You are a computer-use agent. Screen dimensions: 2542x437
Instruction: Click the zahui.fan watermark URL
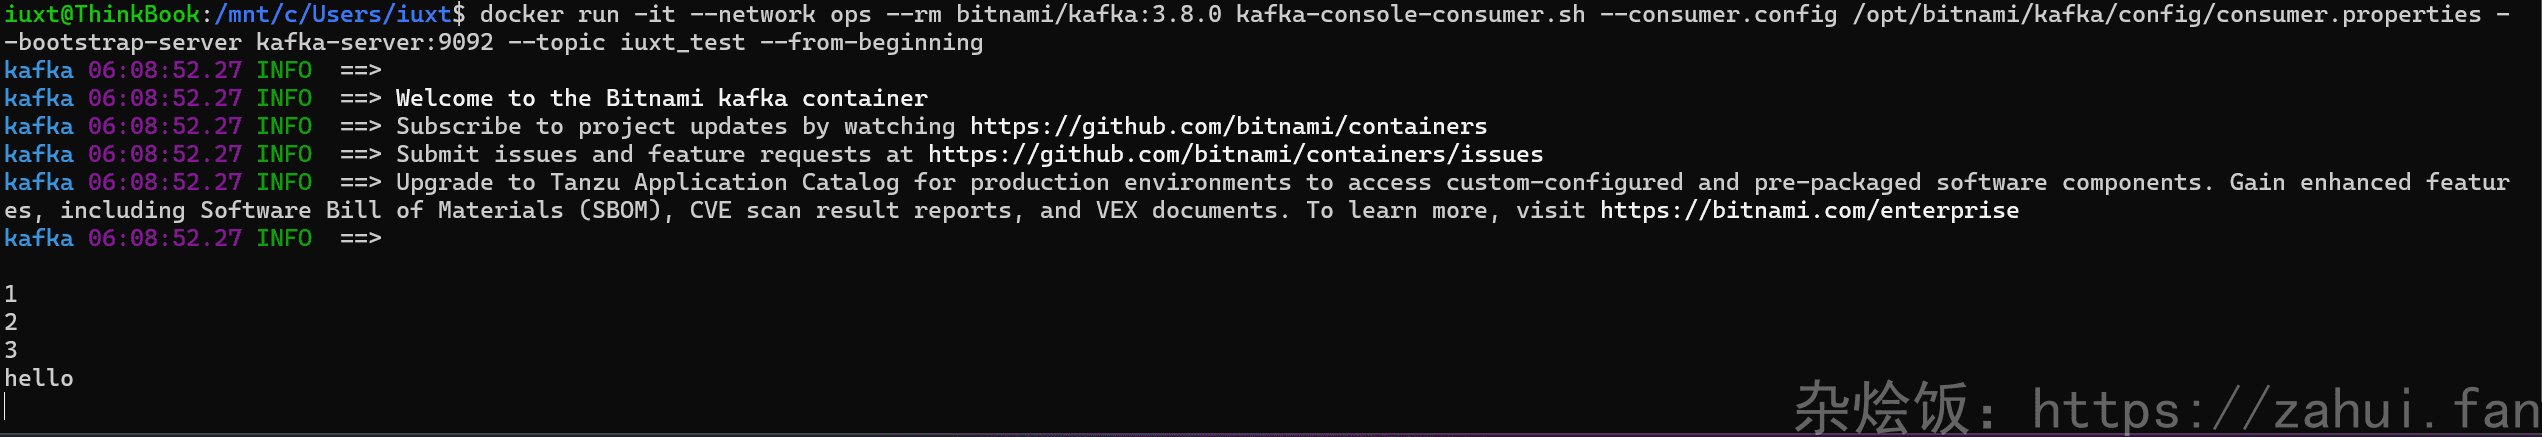2284,410
